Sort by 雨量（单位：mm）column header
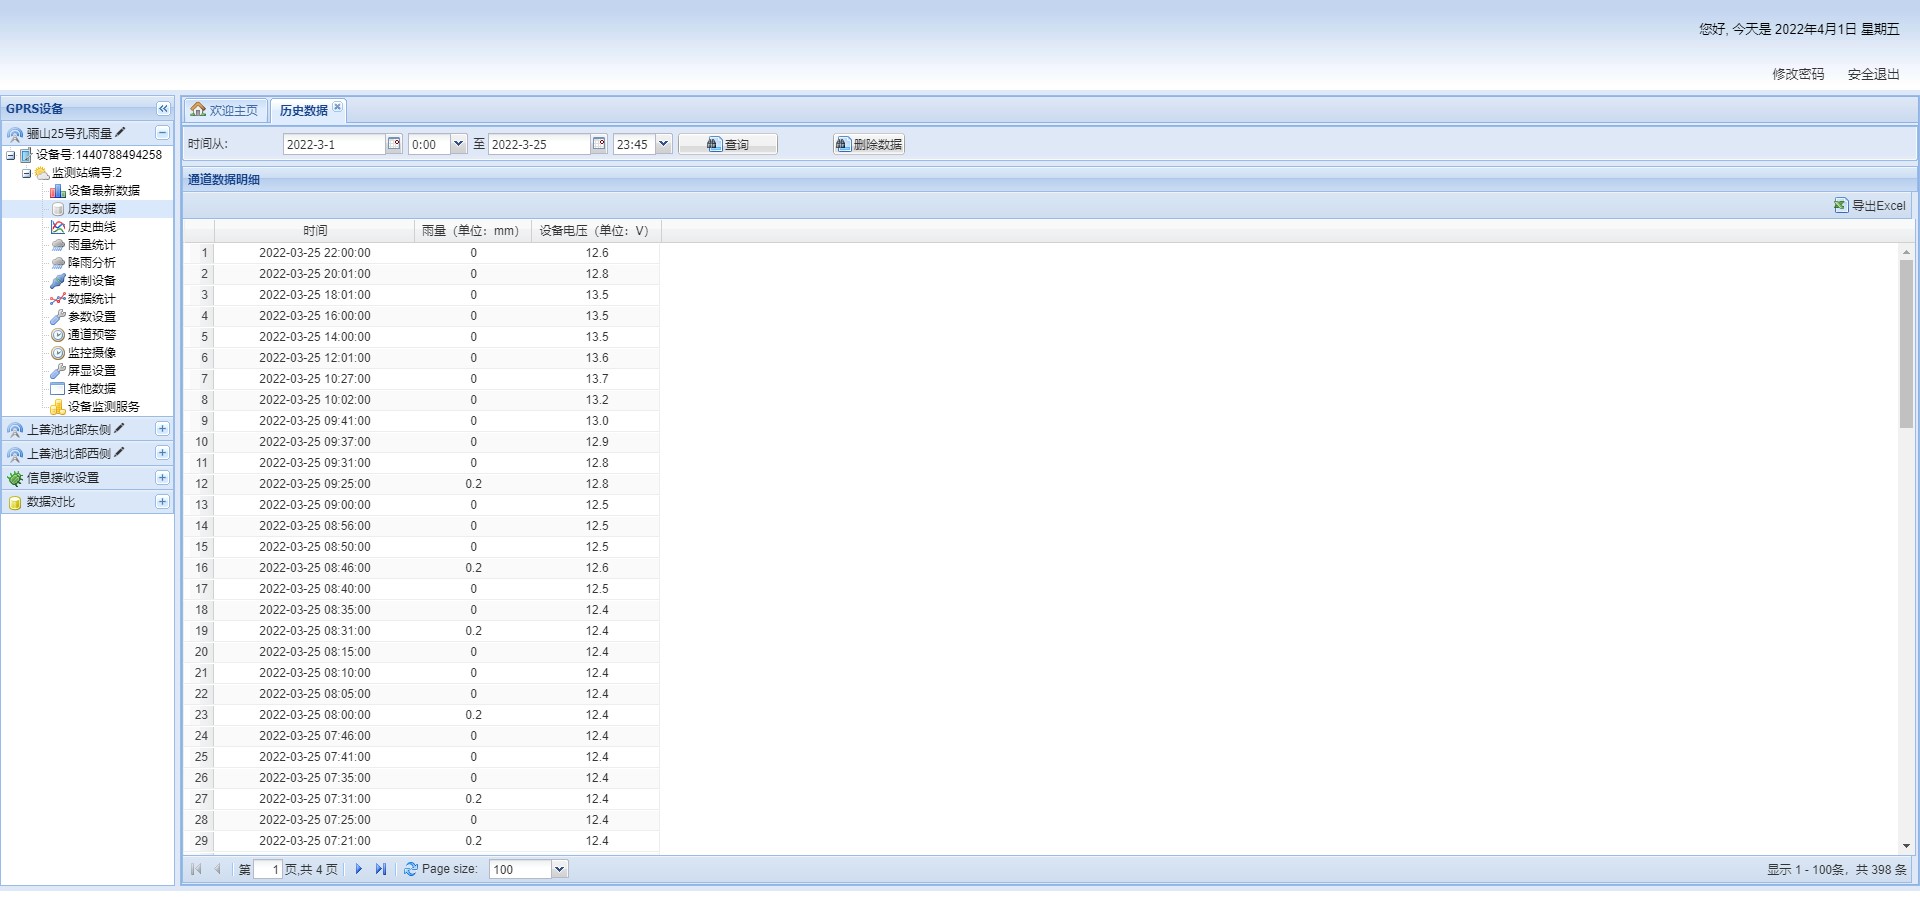The width and height of the screenshot is (1920, 915). tap(471, 231)
